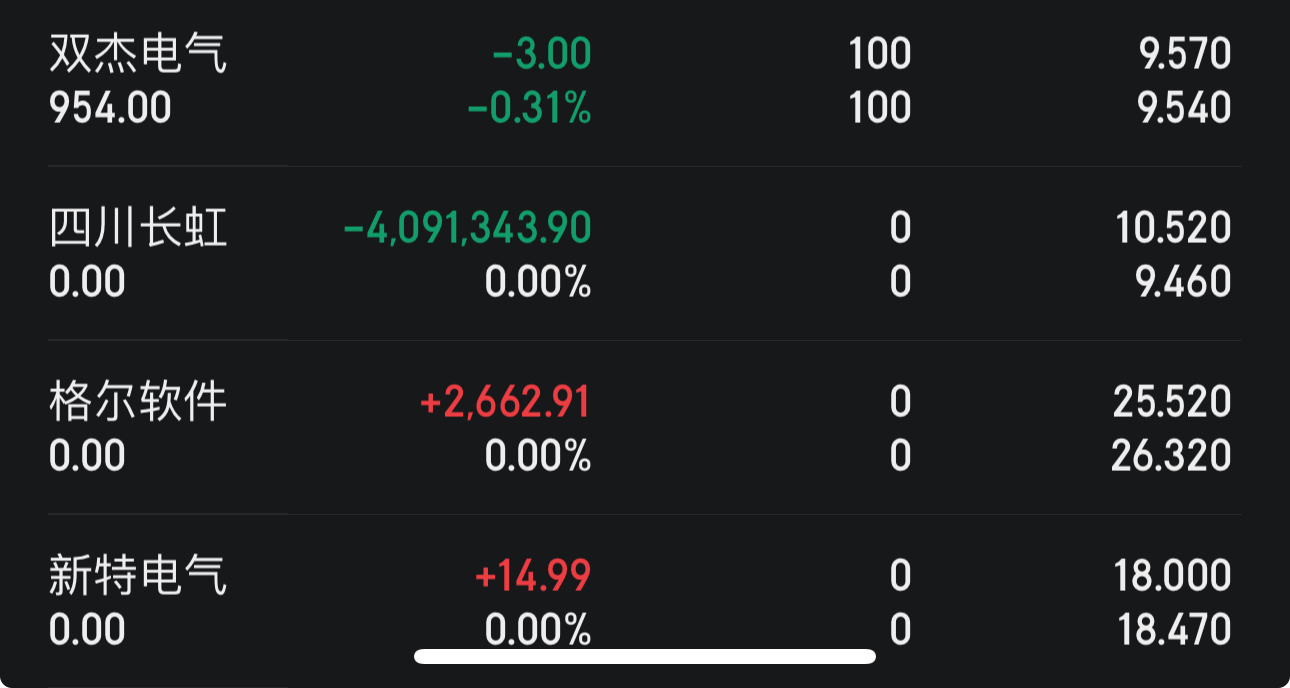
Task: Click the -4,091,343.90 loss value
Action: point(467,228)
